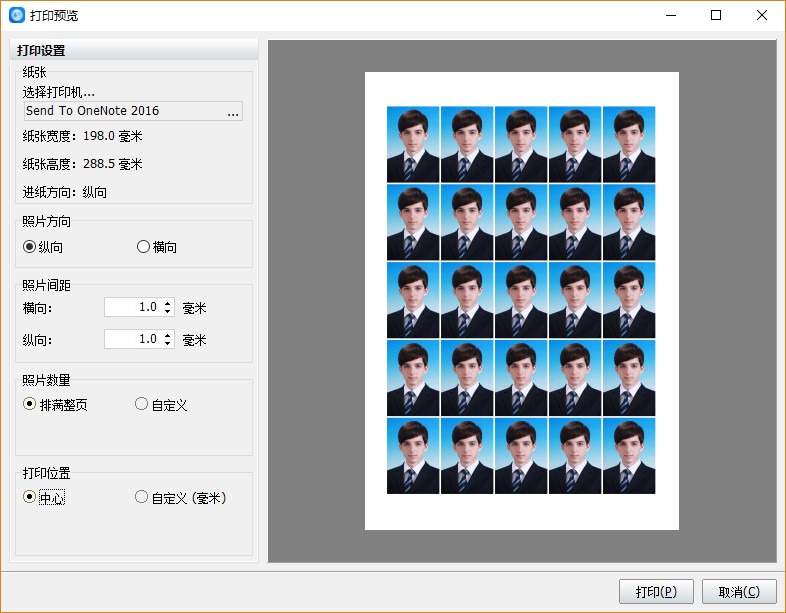Select the 横向 photo orientation radio button
The width and height of the screenshot is (786, 613).
tap(143, 247)
